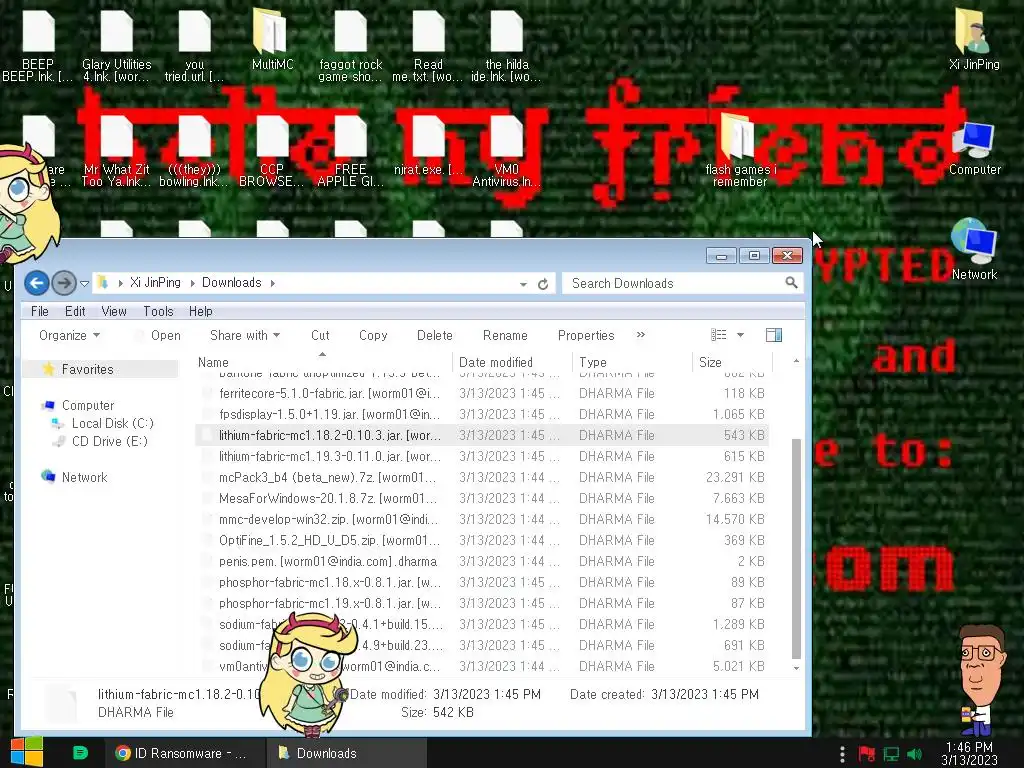Open the Help menu
Viewport: 1024px width, 768px height.
point(200,312)
